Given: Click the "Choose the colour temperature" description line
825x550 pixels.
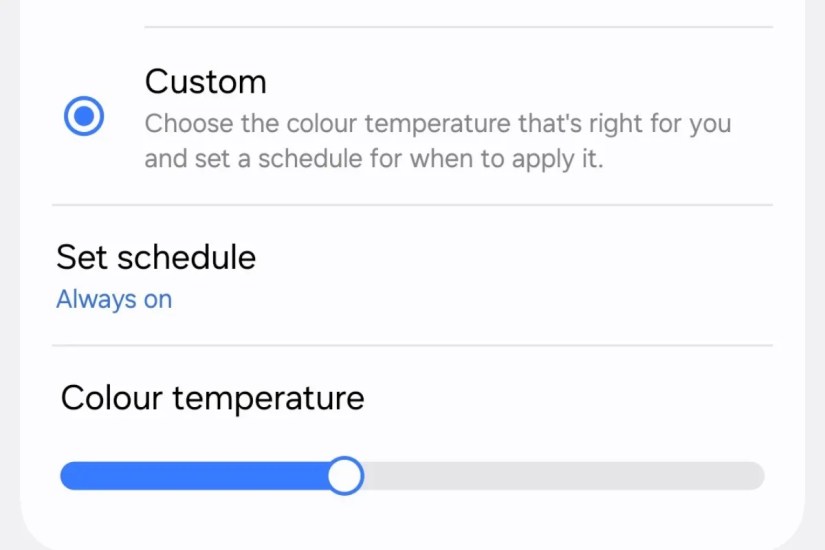Looking at the screenshot, I should 437,125.
